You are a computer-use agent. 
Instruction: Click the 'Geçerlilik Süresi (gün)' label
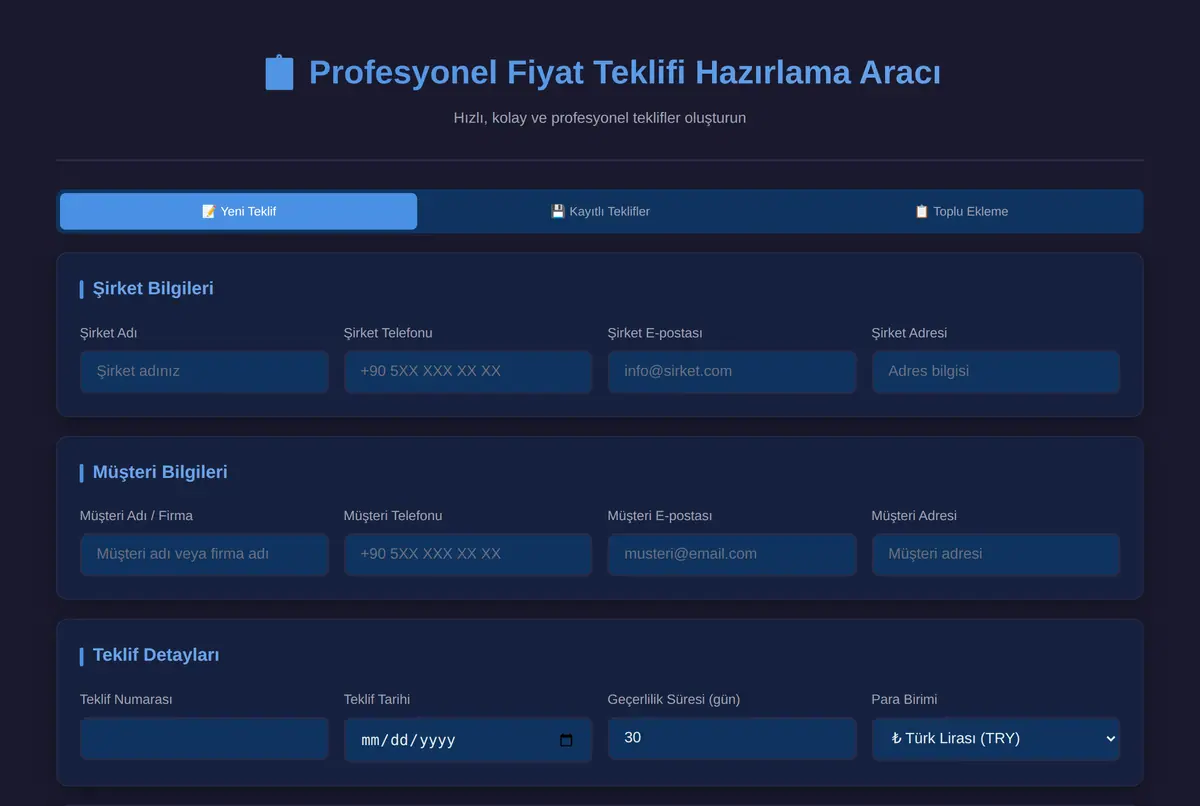tap(674, 700)
